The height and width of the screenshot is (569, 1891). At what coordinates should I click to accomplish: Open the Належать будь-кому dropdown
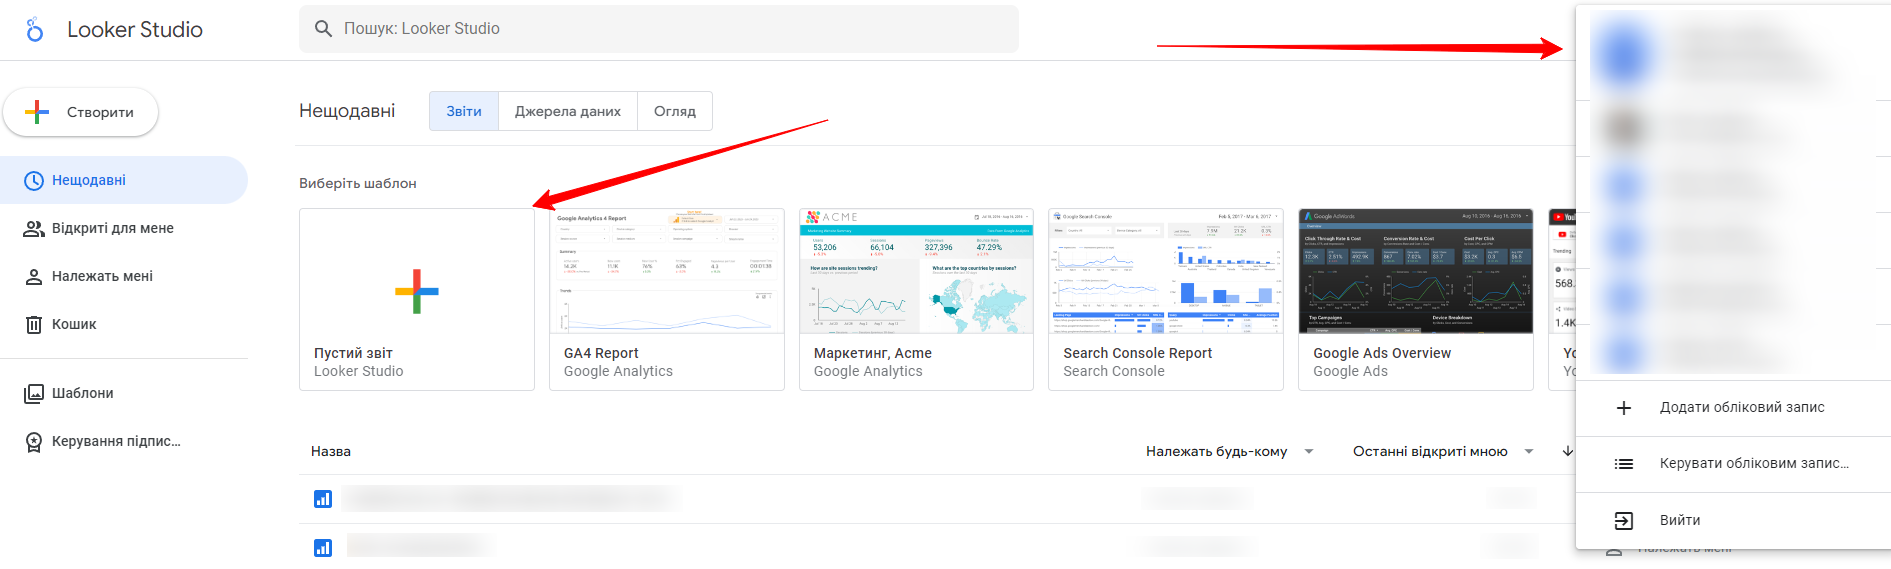pyautogui.click(x=1230, y=451)
